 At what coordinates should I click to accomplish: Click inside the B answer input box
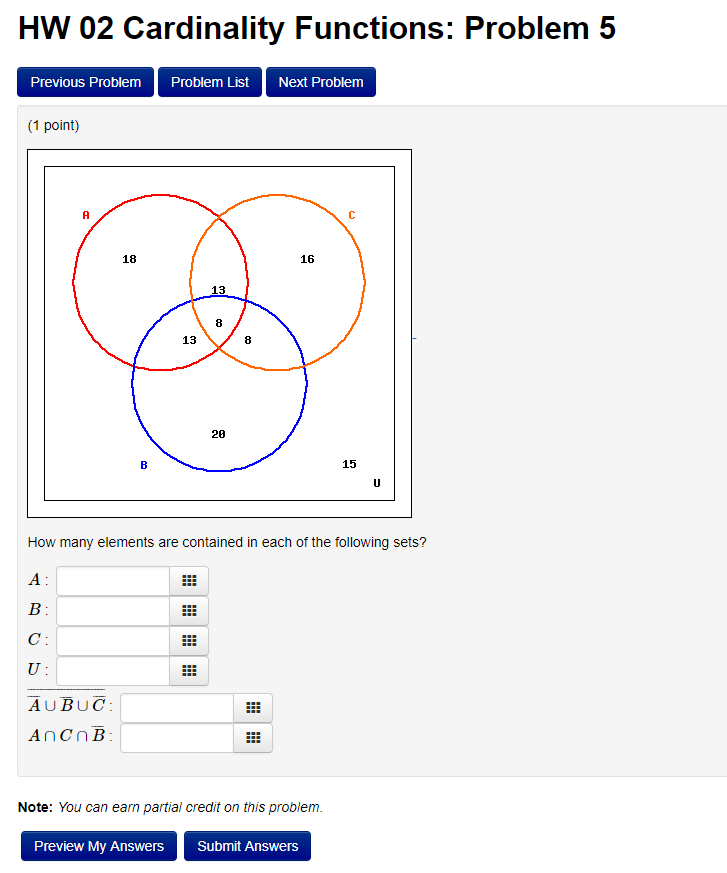112,610
